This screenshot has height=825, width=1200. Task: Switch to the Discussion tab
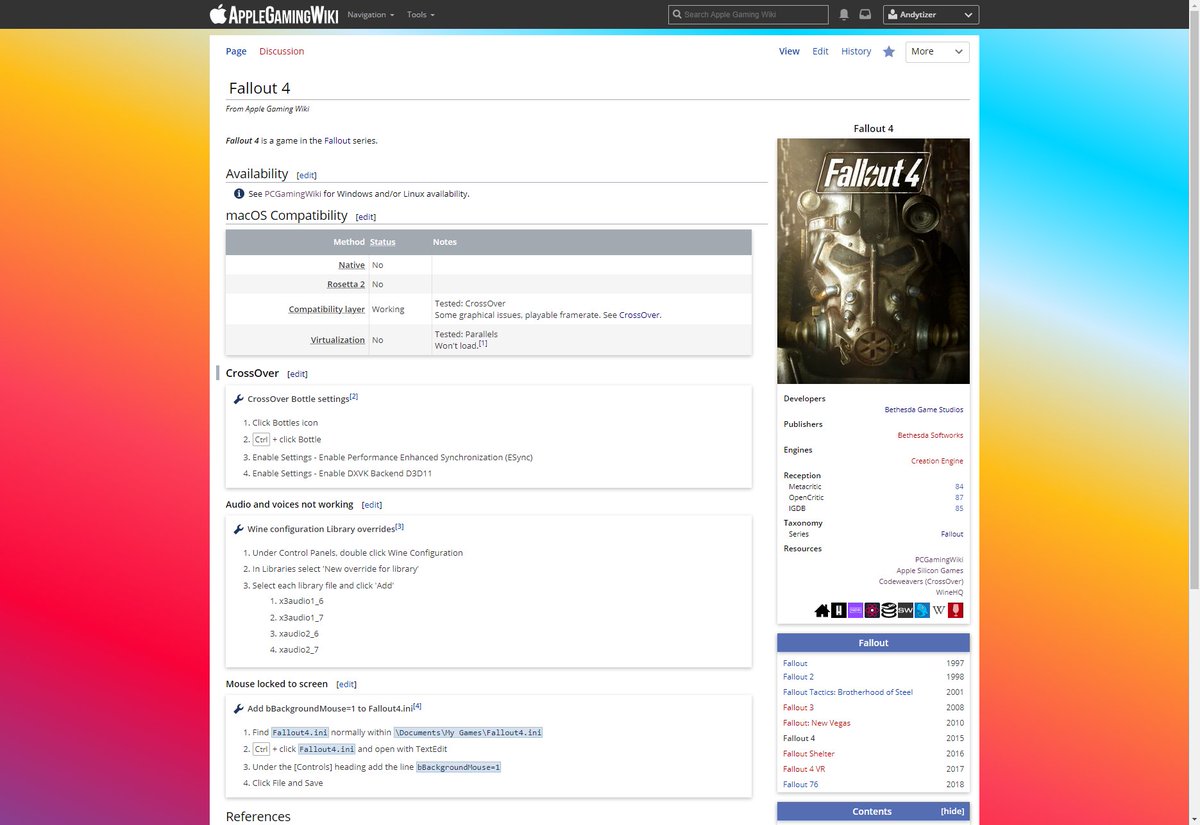coord(281,51)
